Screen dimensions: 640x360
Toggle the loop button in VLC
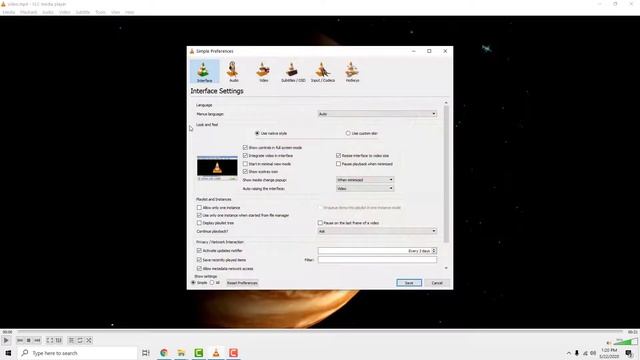(x=80, y=340)
